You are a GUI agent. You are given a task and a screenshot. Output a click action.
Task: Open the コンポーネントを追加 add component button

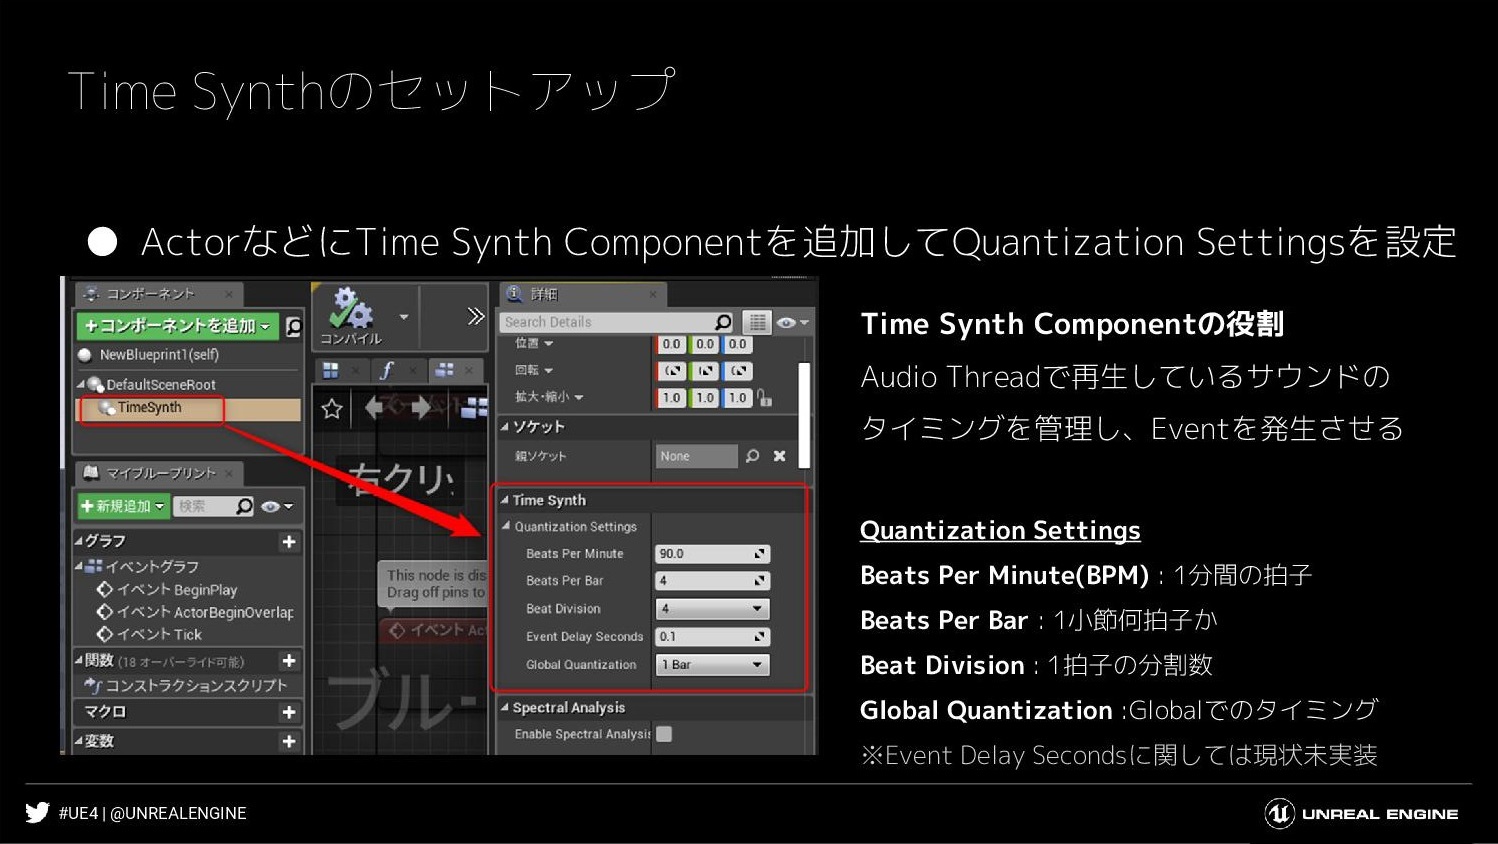point(178,326)
